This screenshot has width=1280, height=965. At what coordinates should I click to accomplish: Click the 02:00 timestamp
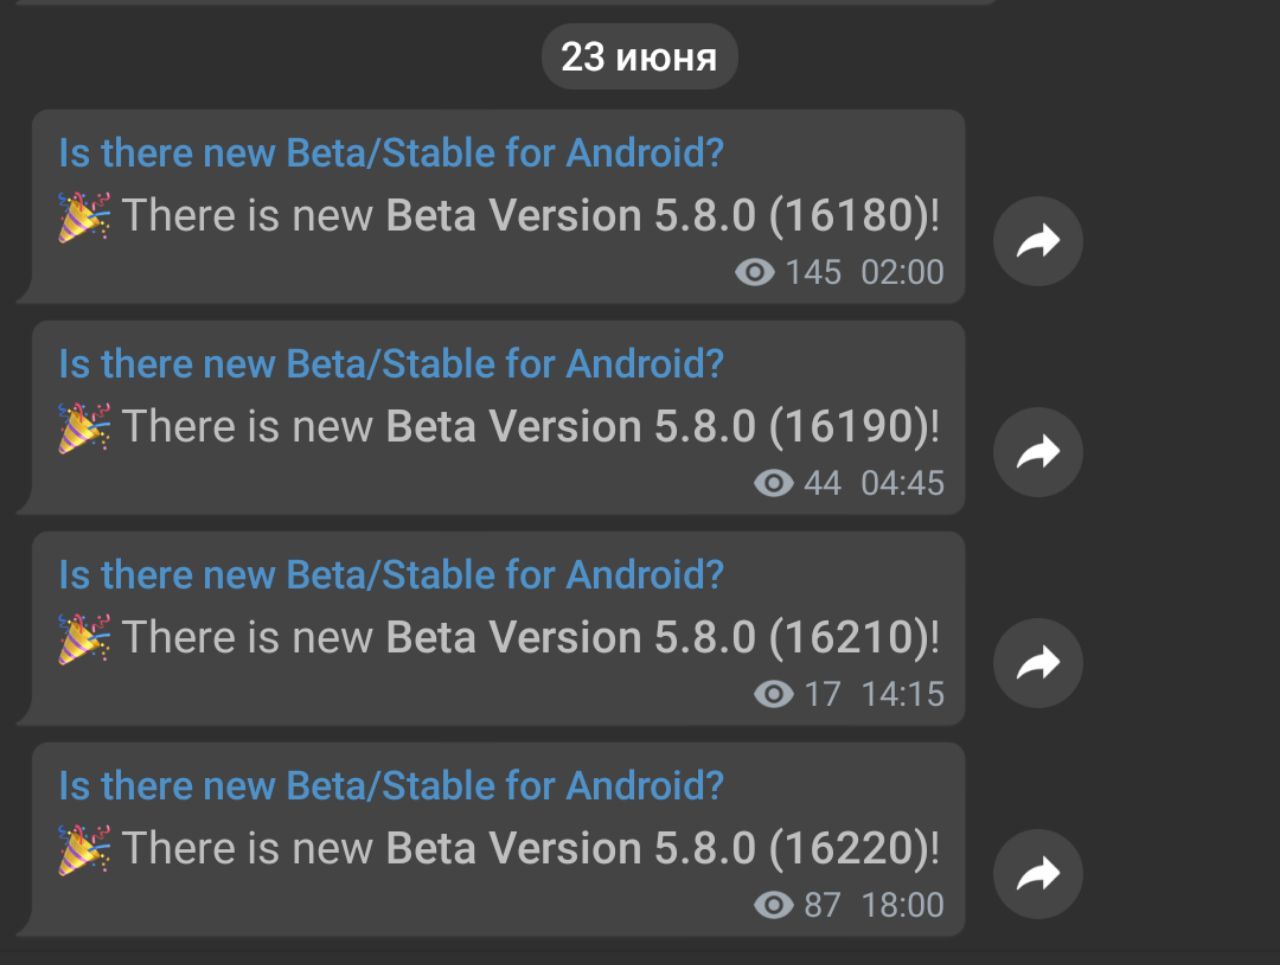[x=902, y=272]
